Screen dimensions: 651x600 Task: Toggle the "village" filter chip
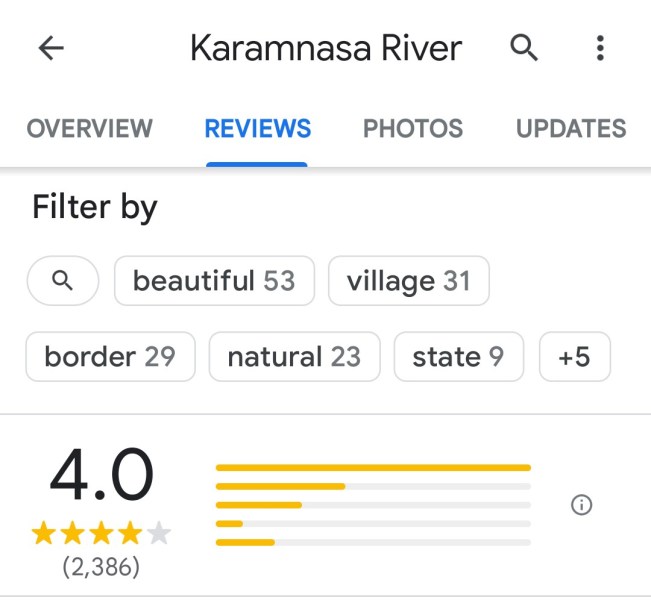click(x=408, y=281)
